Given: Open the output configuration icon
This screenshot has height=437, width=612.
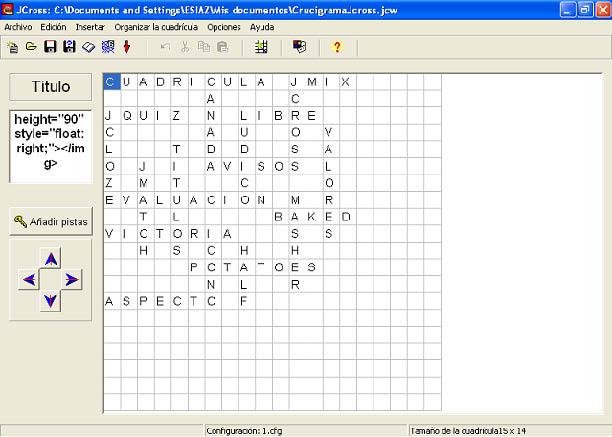Looking at the screenshot, I should (x=299, y=47).
